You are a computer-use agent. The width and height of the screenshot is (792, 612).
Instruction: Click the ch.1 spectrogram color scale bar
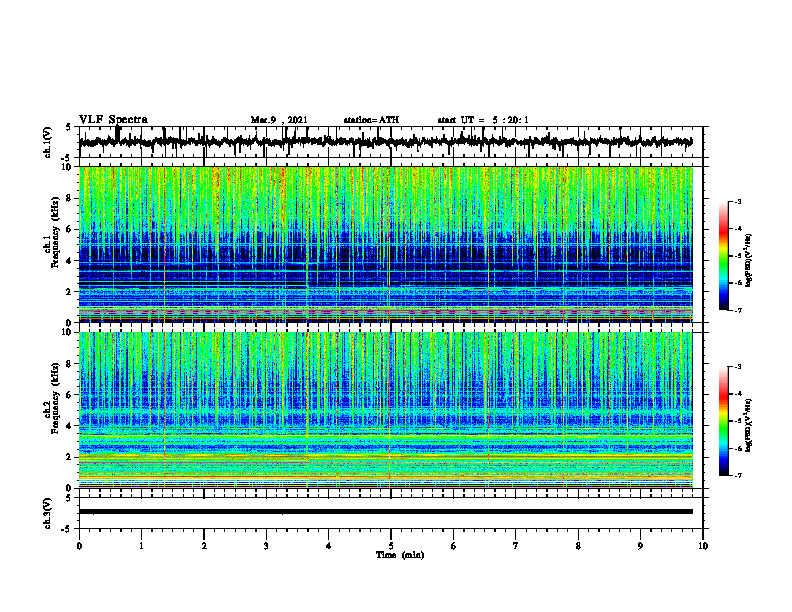[x=723, y=256]
